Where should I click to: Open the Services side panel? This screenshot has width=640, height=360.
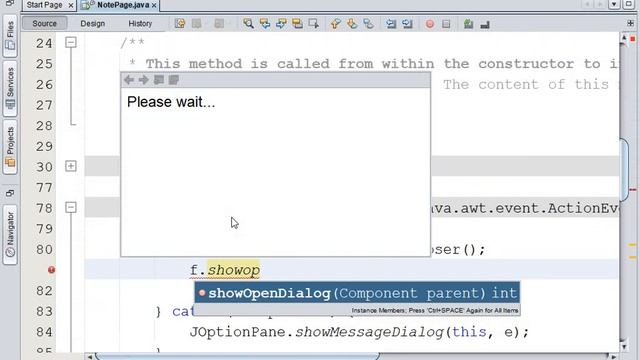coord(10,89)
